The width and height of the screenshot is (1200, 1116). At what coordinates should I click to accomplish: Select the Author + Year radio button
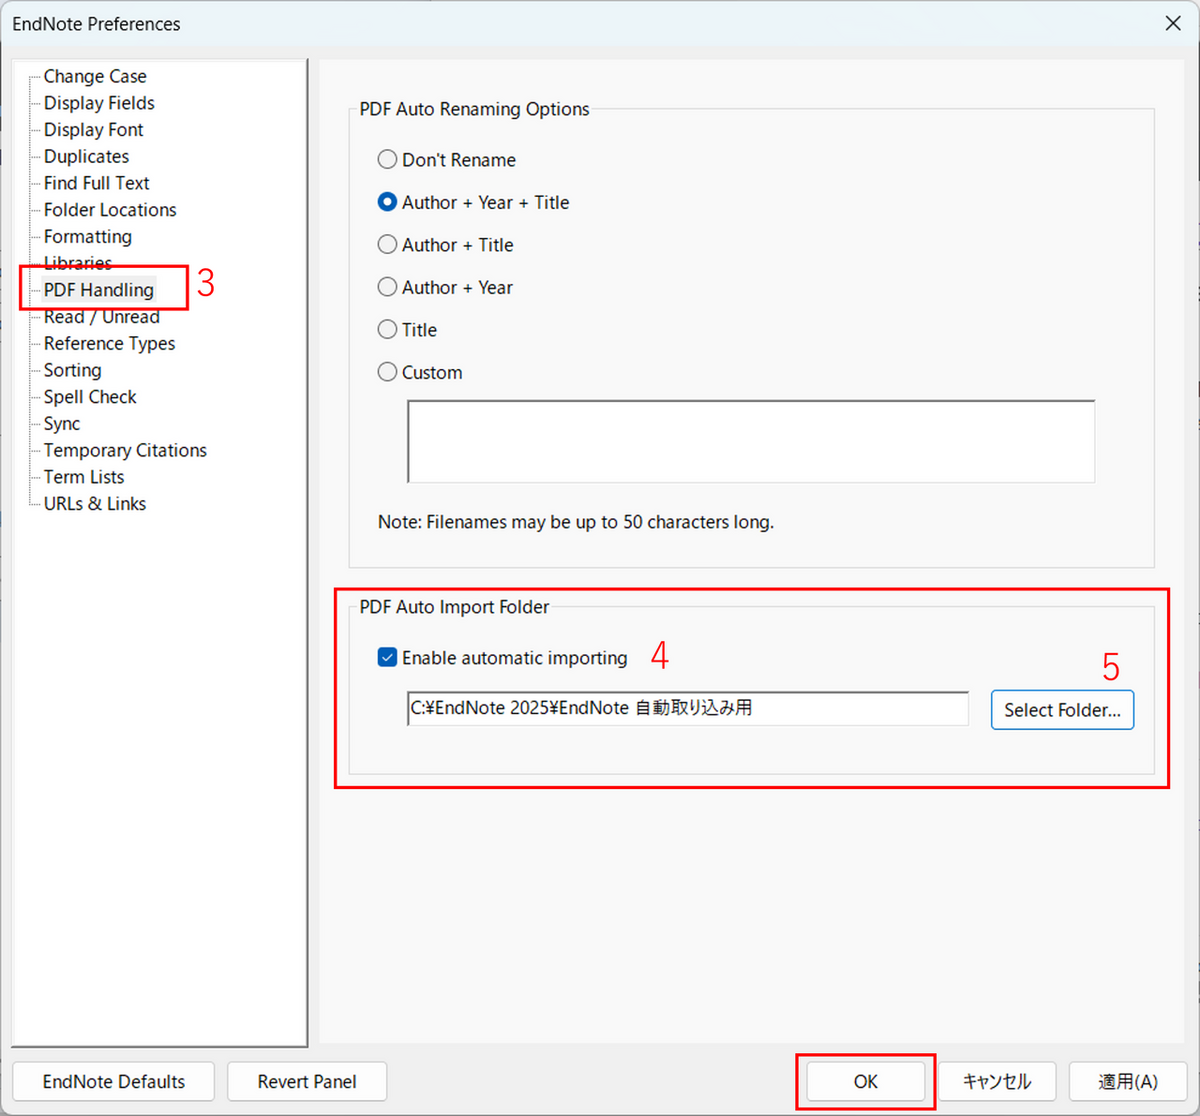click(x=387, y=288)
